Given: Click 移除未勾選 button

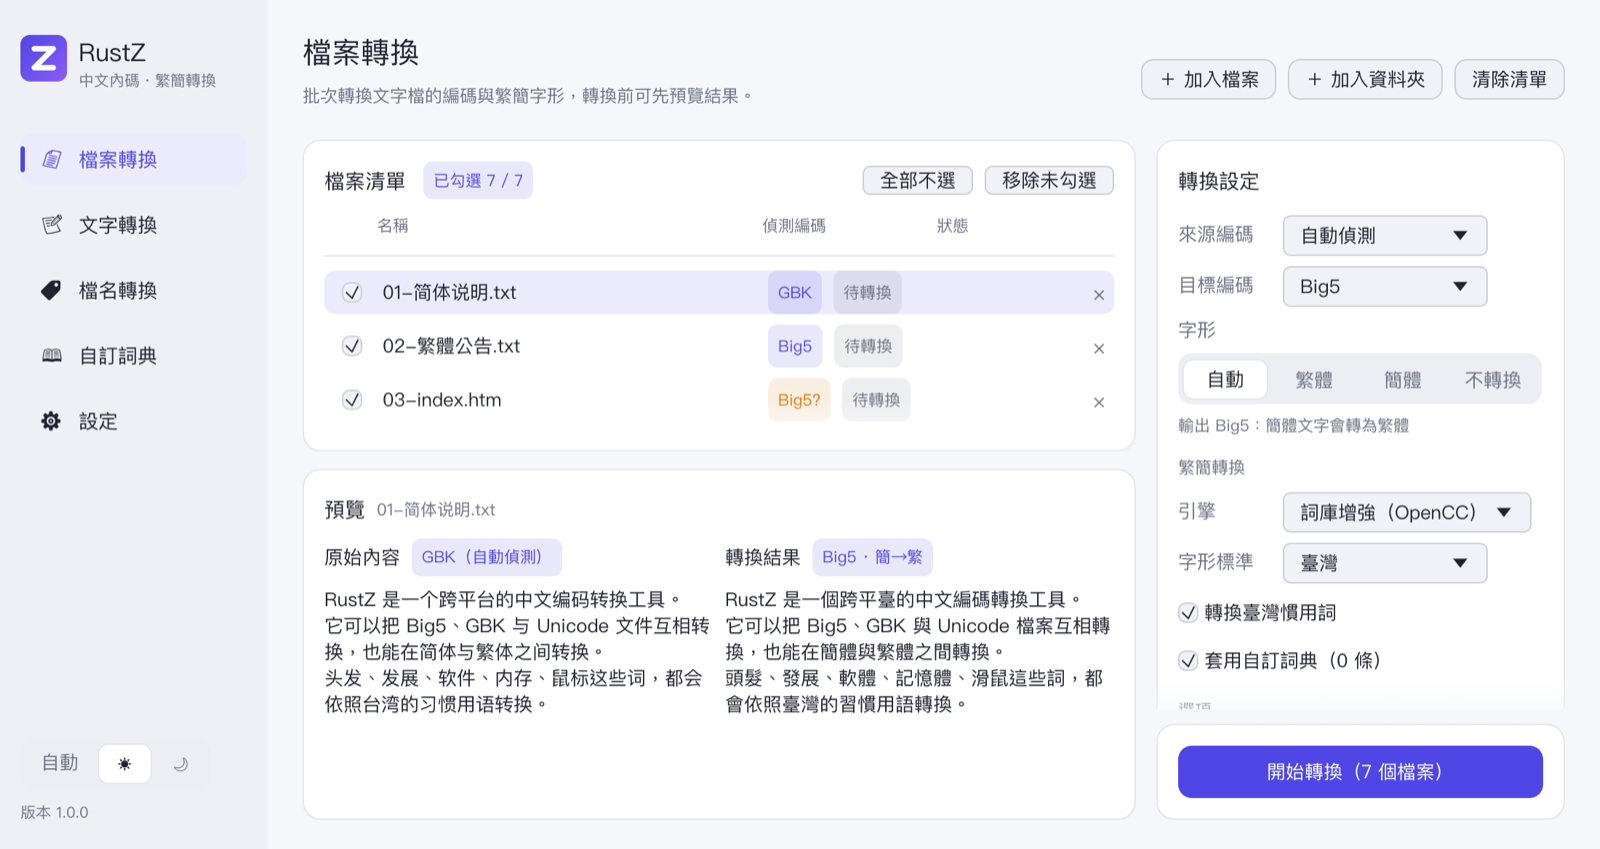Looking at the screenshot, I should 1049,180.
